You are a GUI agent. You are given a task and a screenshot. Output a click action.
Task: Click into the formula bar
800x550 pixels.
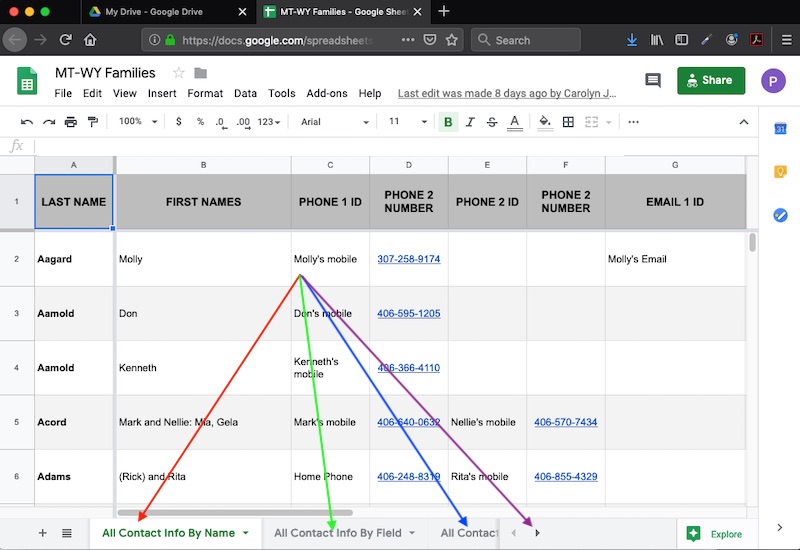tap(396, 146)
